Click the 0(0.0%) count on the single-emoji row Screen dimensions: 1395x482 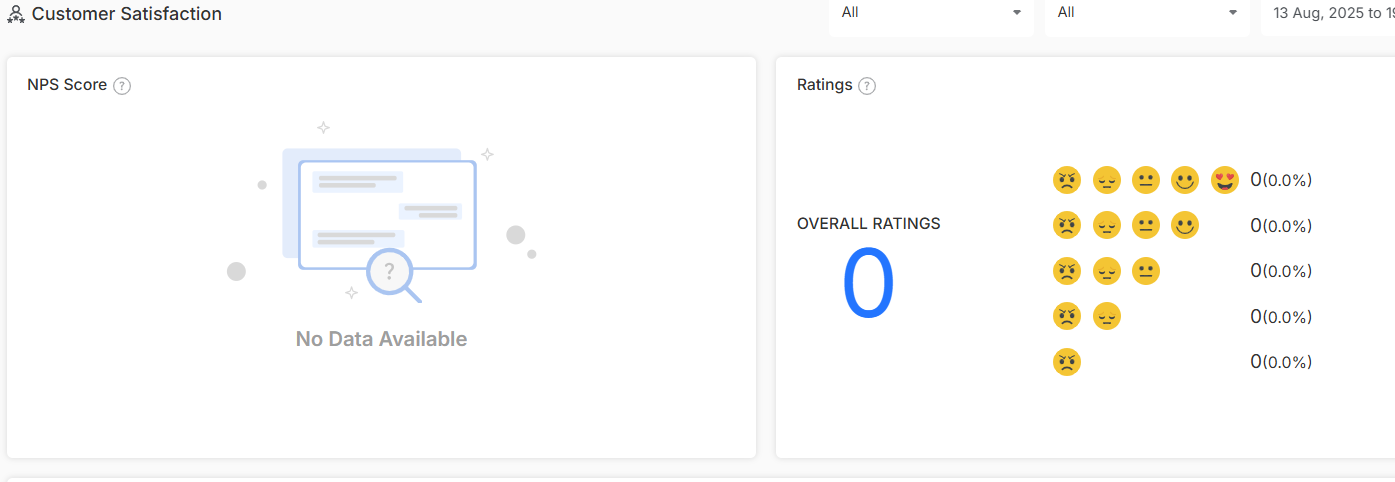pyautogui.click(x=1281, y=362)
